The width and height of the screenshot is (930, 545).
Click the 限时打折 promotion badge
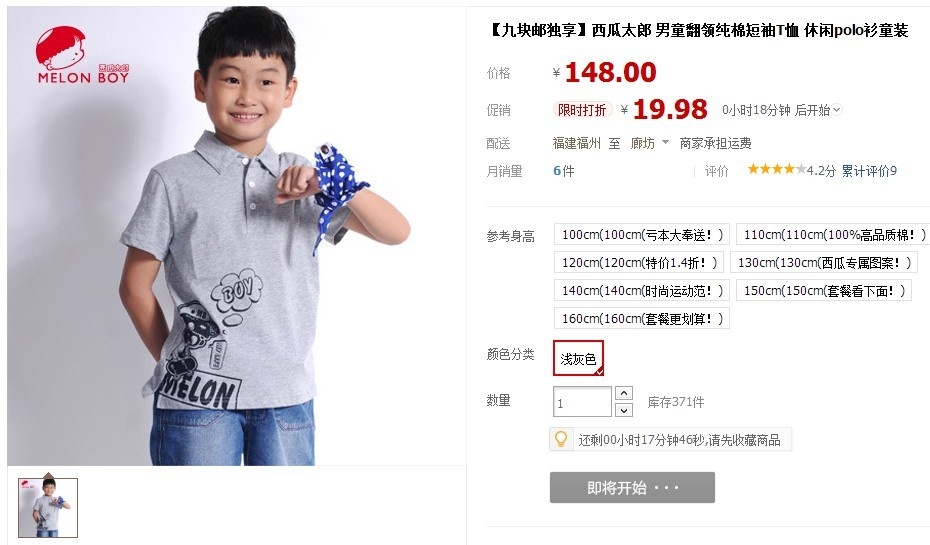coord(582,110)
